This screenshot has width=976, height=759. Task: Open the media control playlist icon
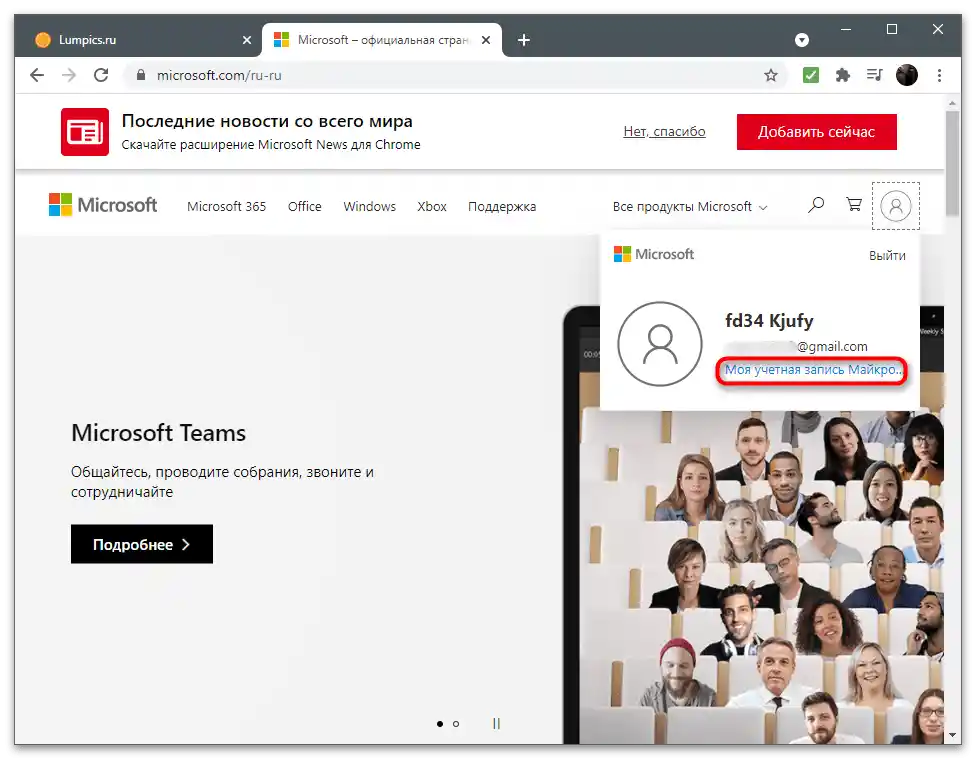(875, 75)
